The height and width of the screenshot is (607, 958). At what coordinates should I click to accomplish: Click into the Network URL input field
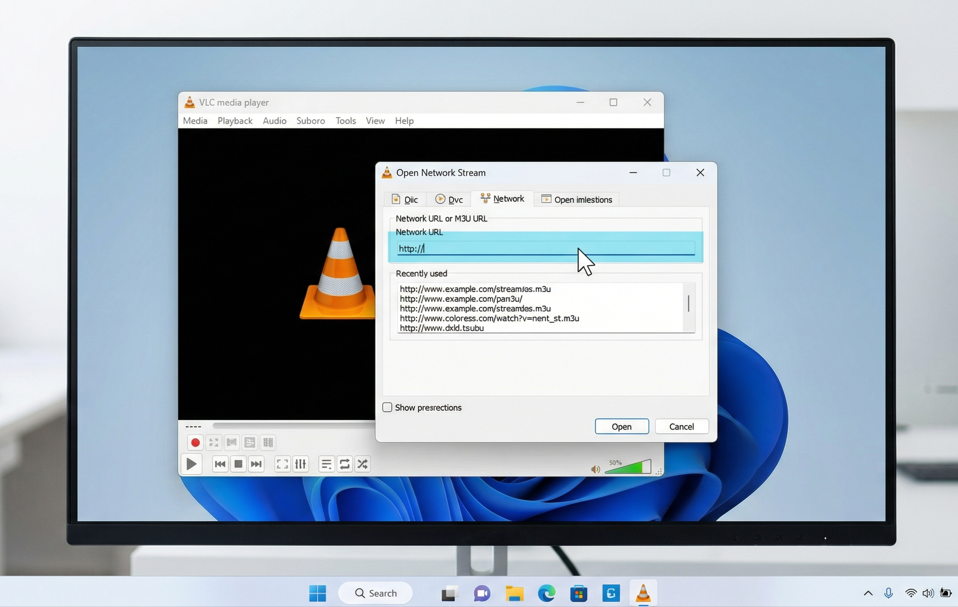pos(546,249)
